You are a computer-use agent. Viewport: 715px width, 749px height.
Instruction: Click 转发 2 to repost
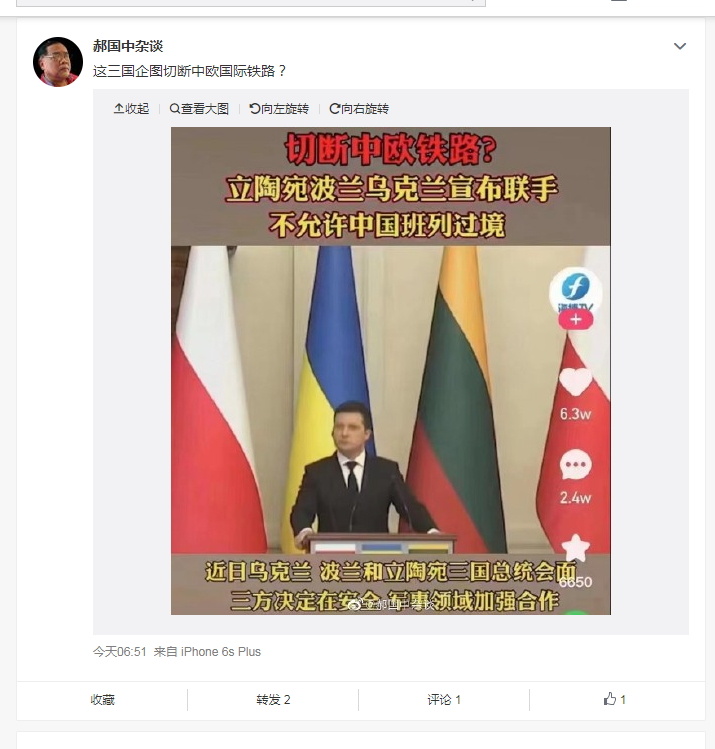[273, 700]
